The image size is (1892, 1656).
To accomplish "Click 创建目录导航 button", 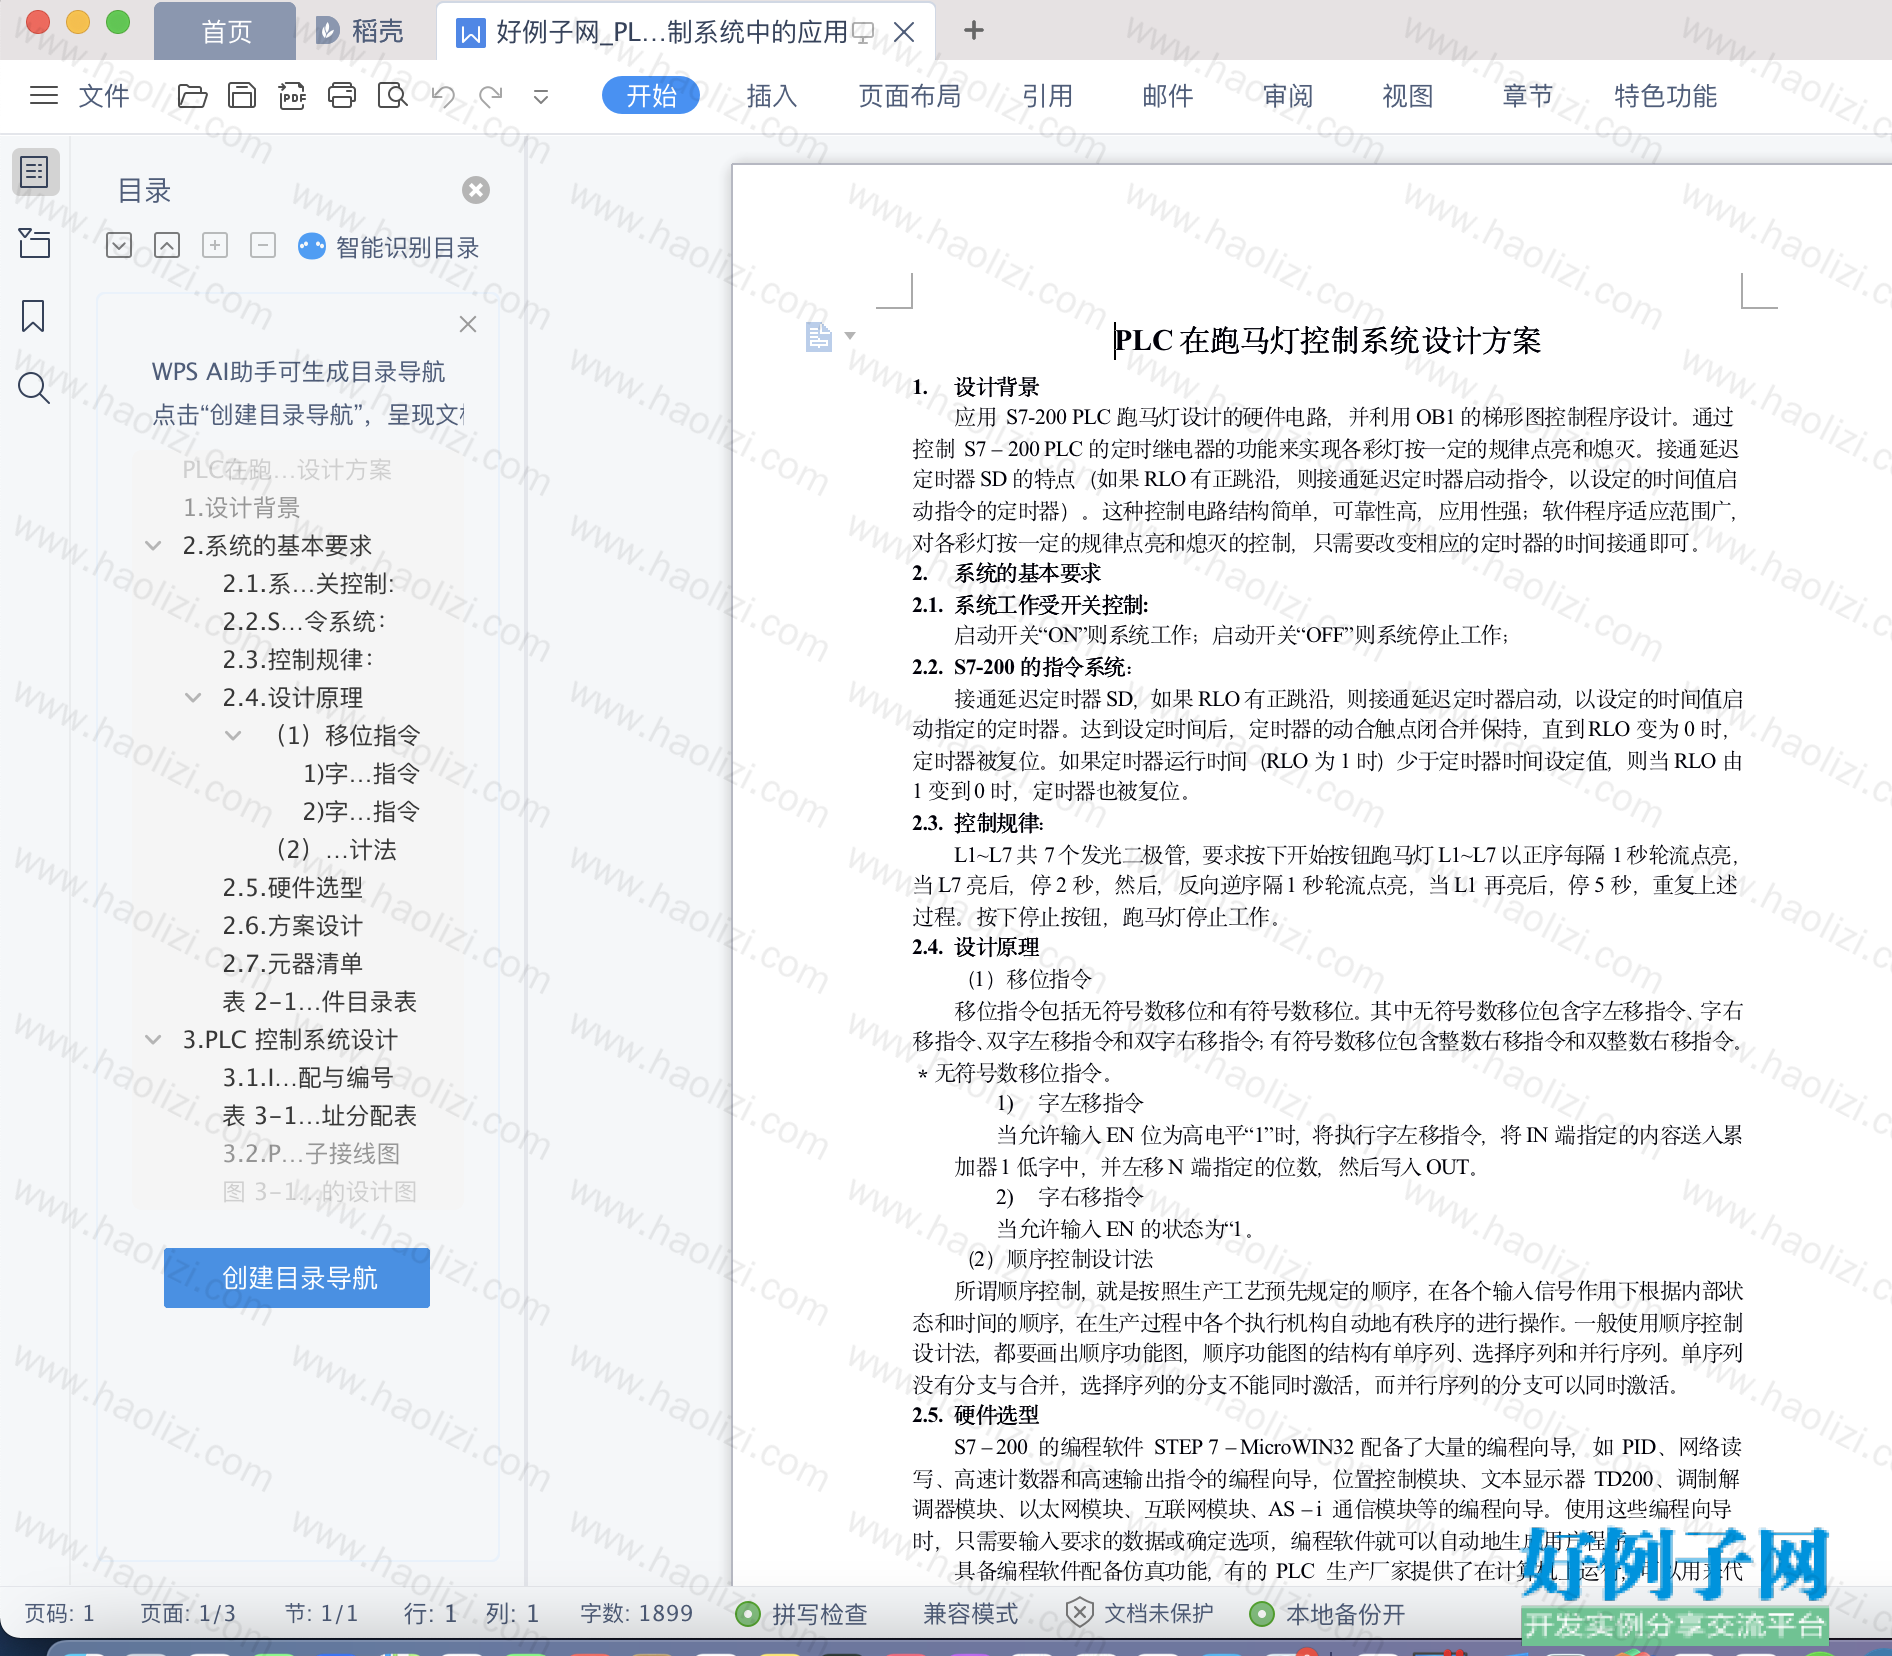I will [297, 1278].
